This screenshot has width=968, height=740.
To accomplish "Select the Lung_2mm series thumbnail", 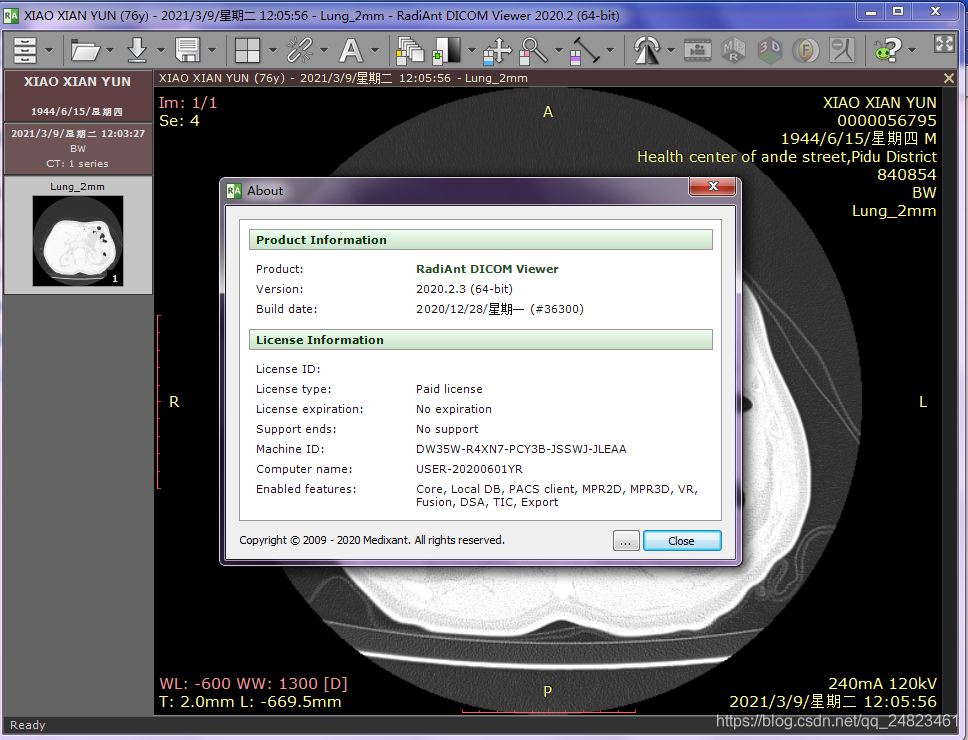I will point(78,235).
